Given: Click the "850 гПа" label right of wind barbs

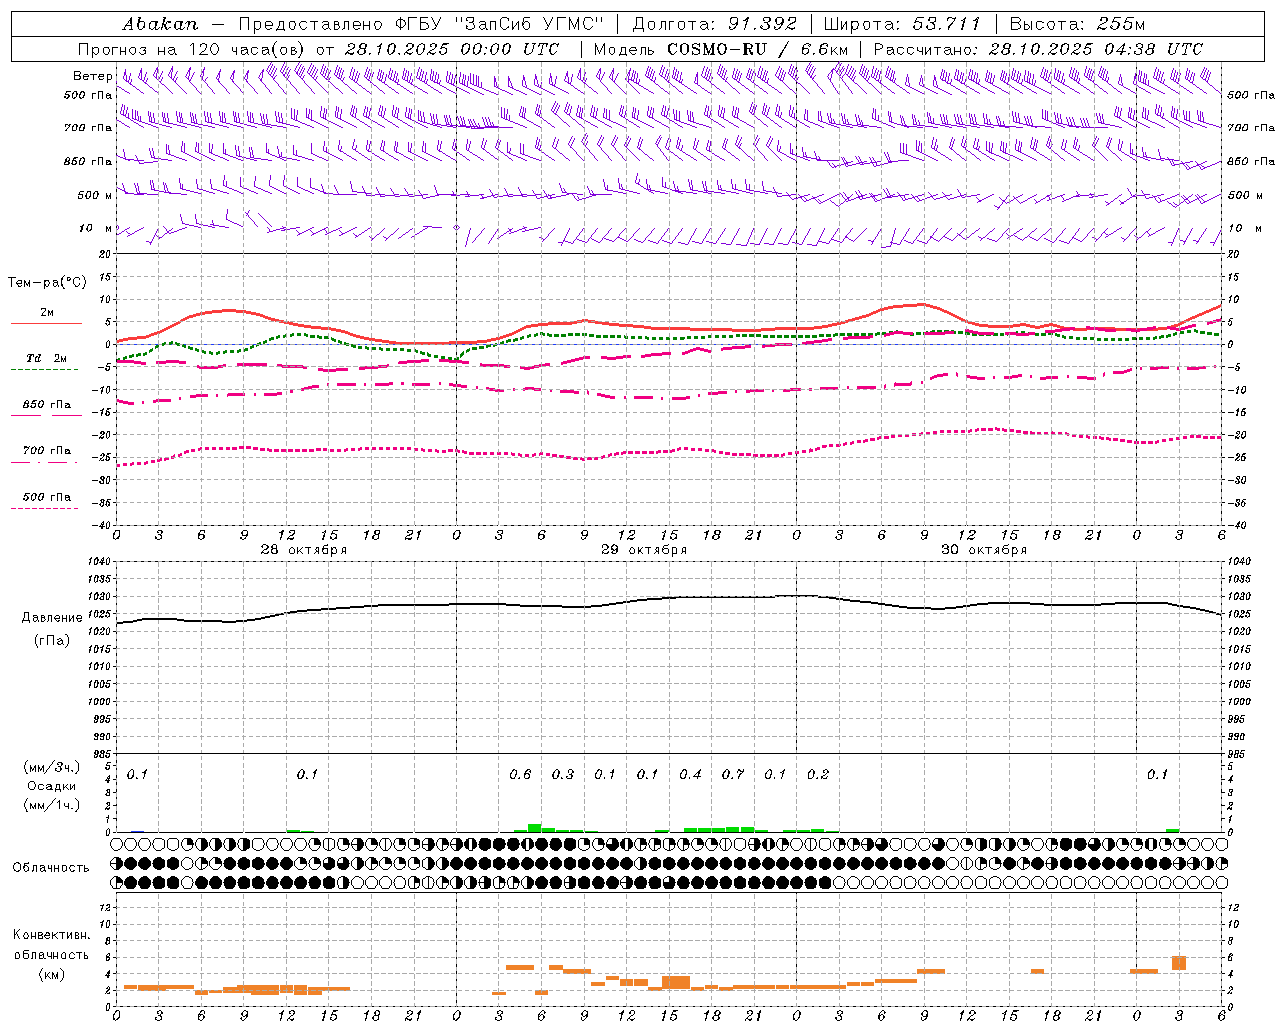Looking at the screenshot, I should [1251, 161].
